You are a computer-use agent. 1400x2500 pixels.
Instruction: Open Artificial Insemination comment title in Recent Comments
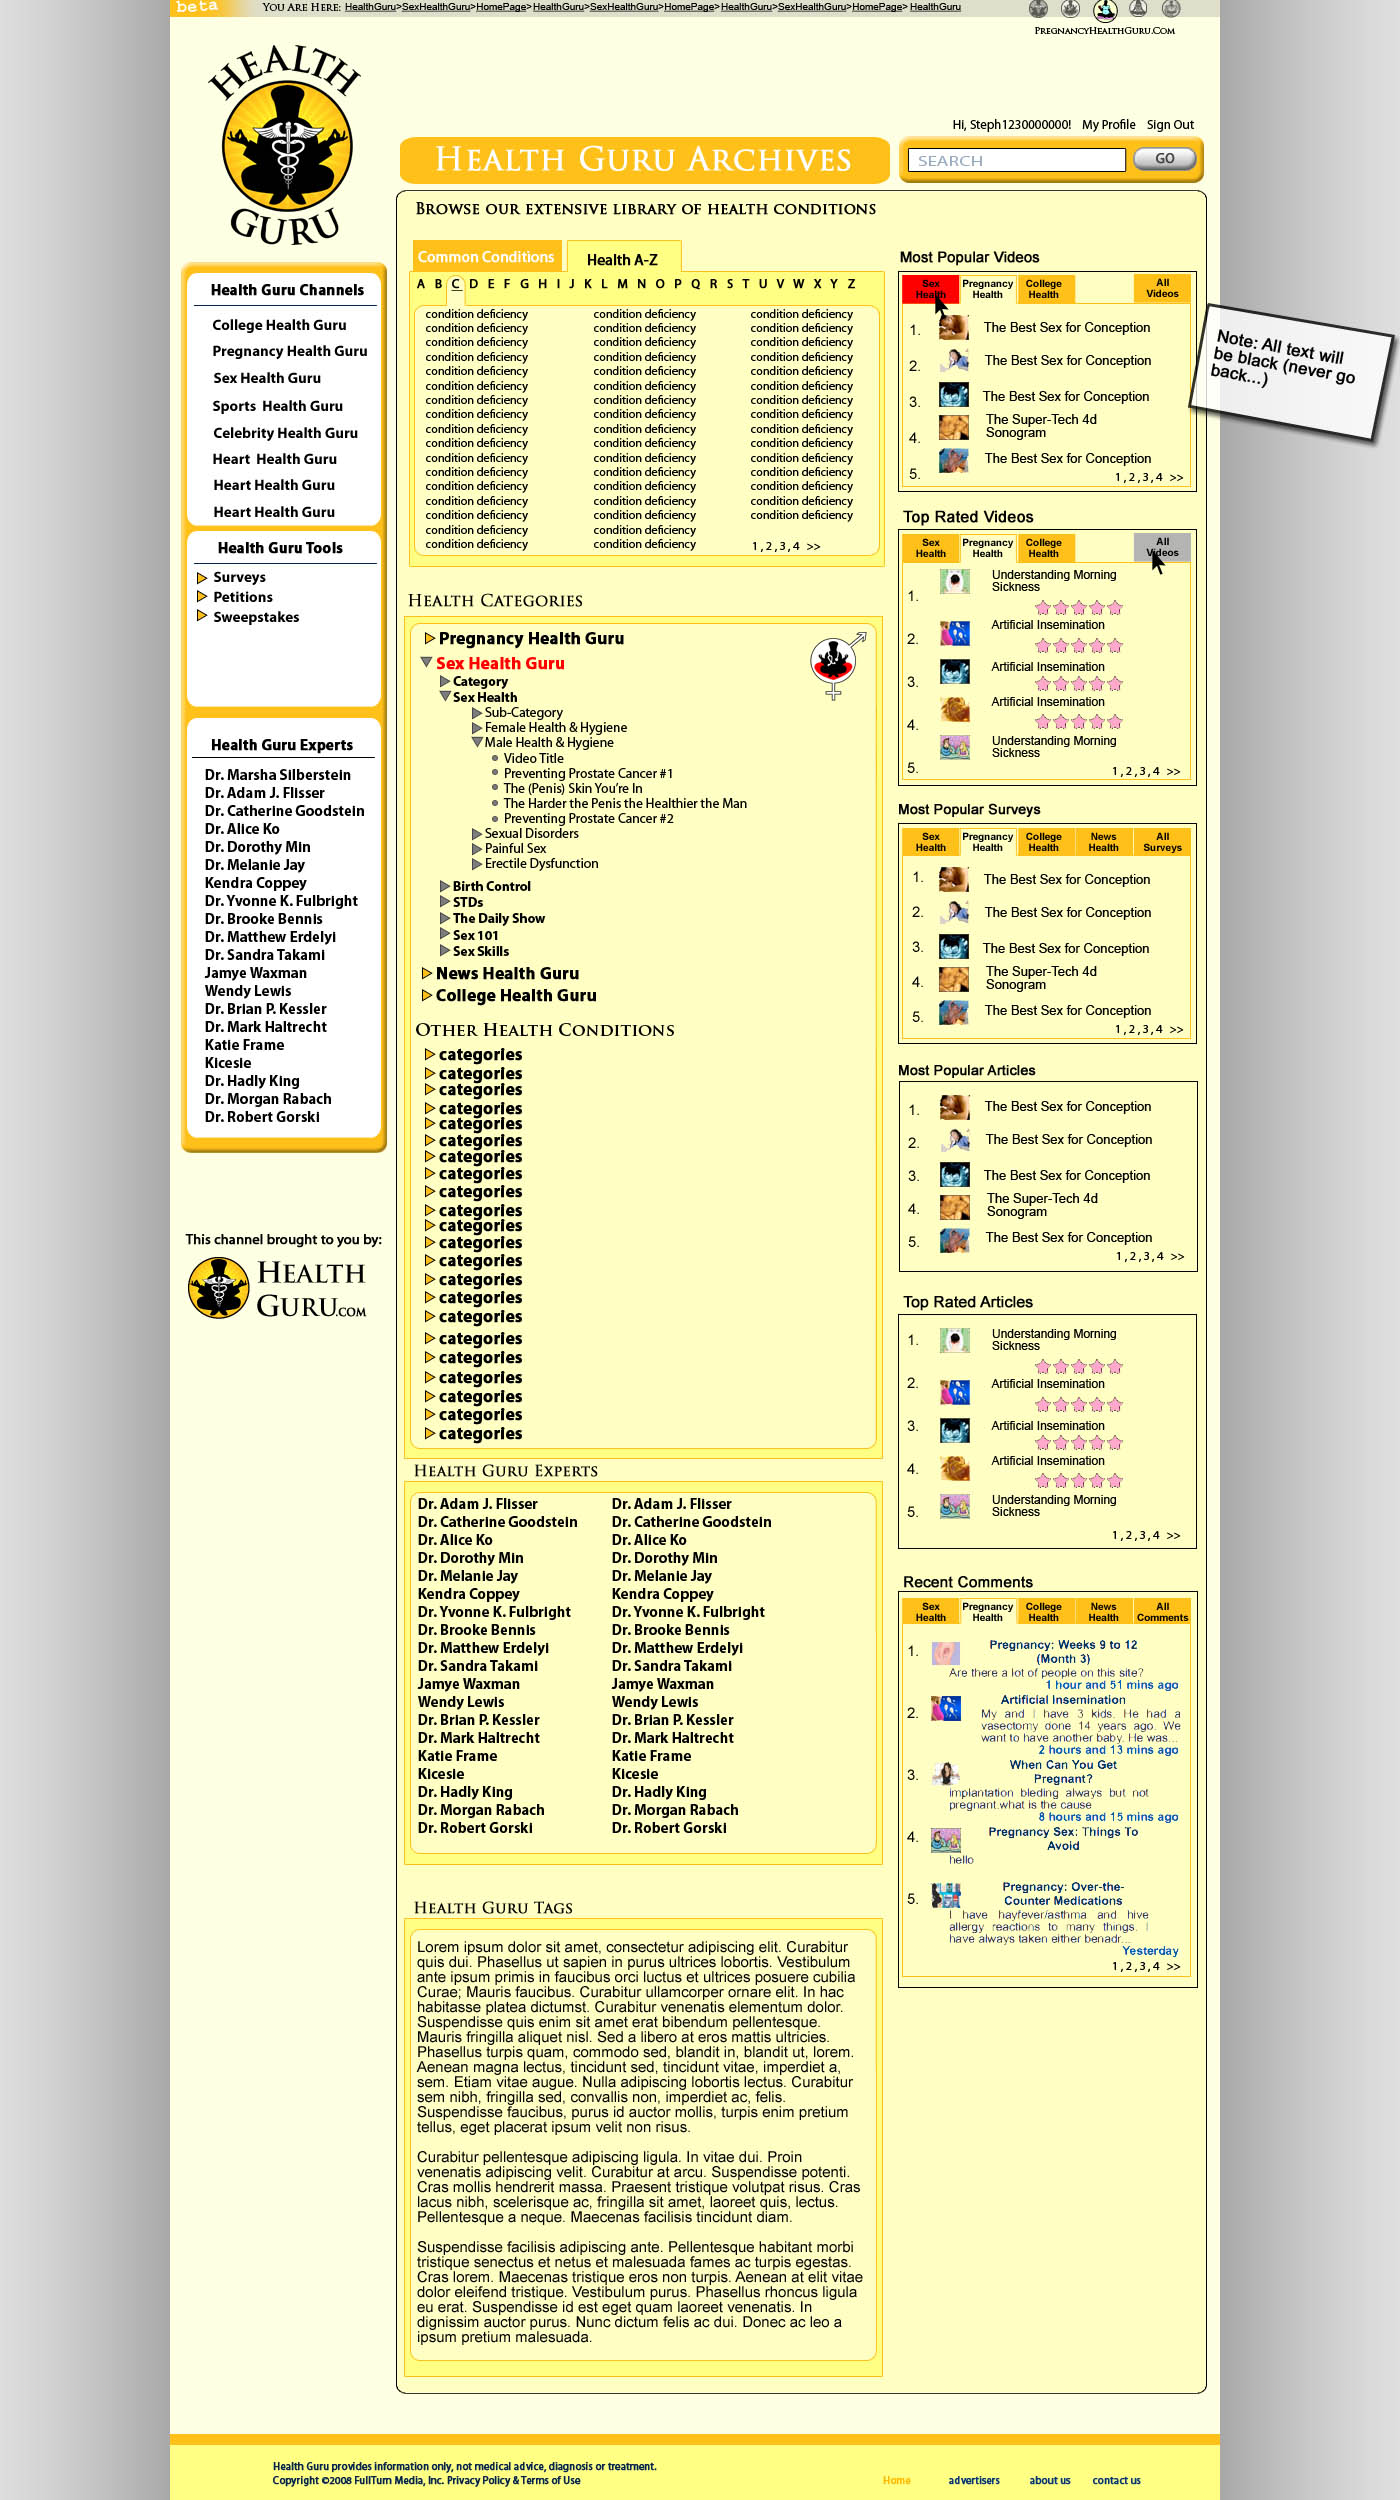coord(1063,1700)
